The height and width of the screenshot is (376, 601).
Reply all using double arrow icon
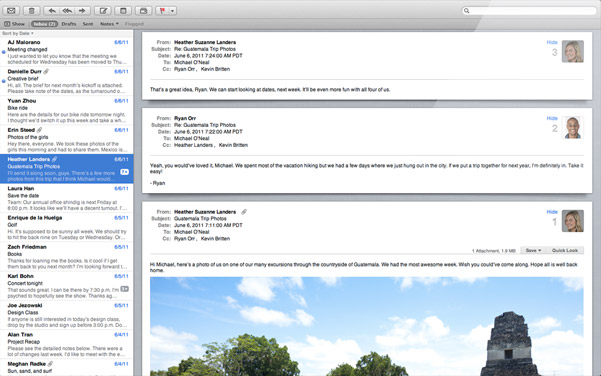67,11
